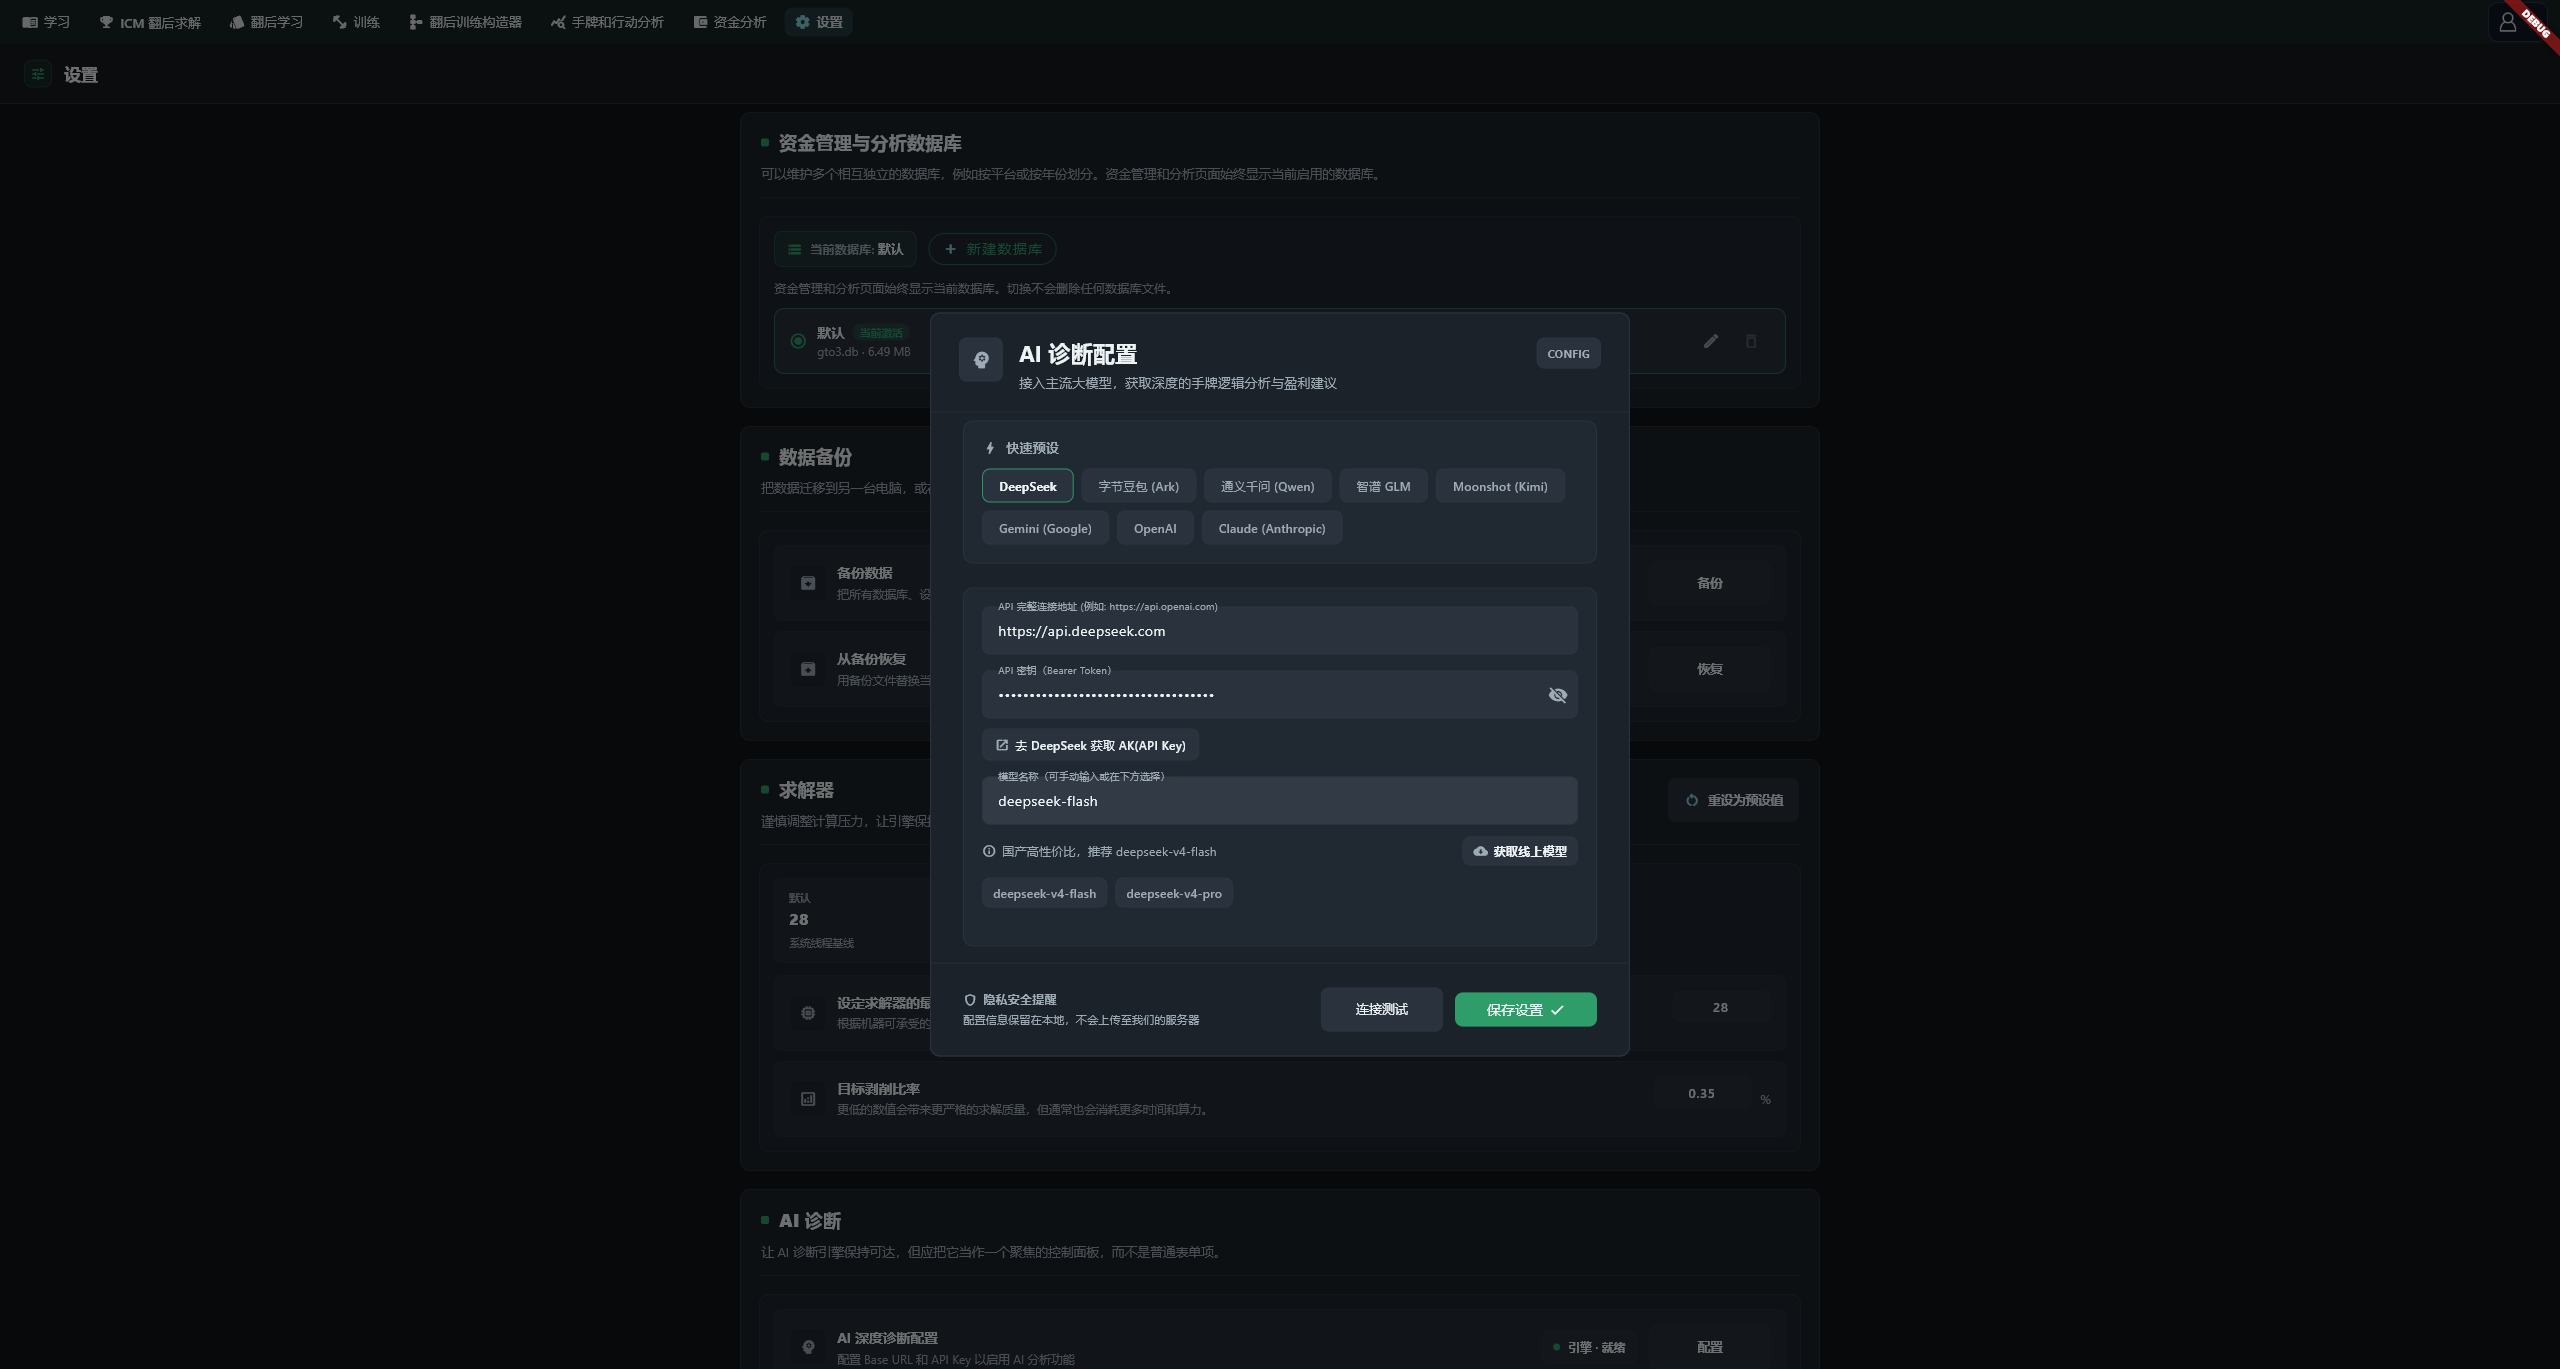Go to the 翻后学习 tab

click(x=266, y=22)
